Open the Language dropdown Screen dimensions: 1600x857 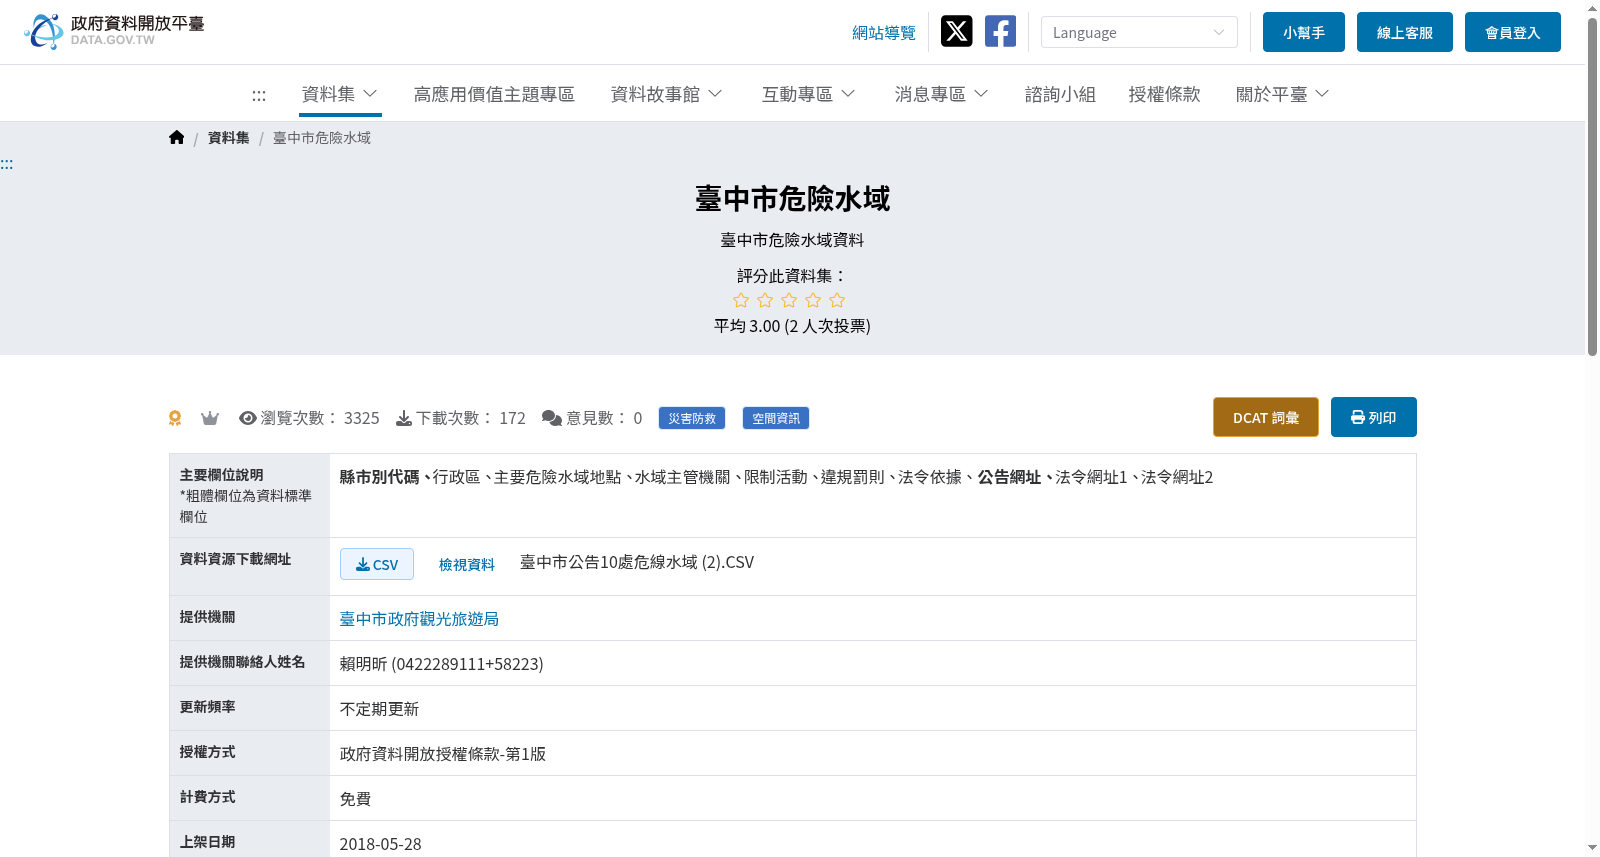(1139, 32)
